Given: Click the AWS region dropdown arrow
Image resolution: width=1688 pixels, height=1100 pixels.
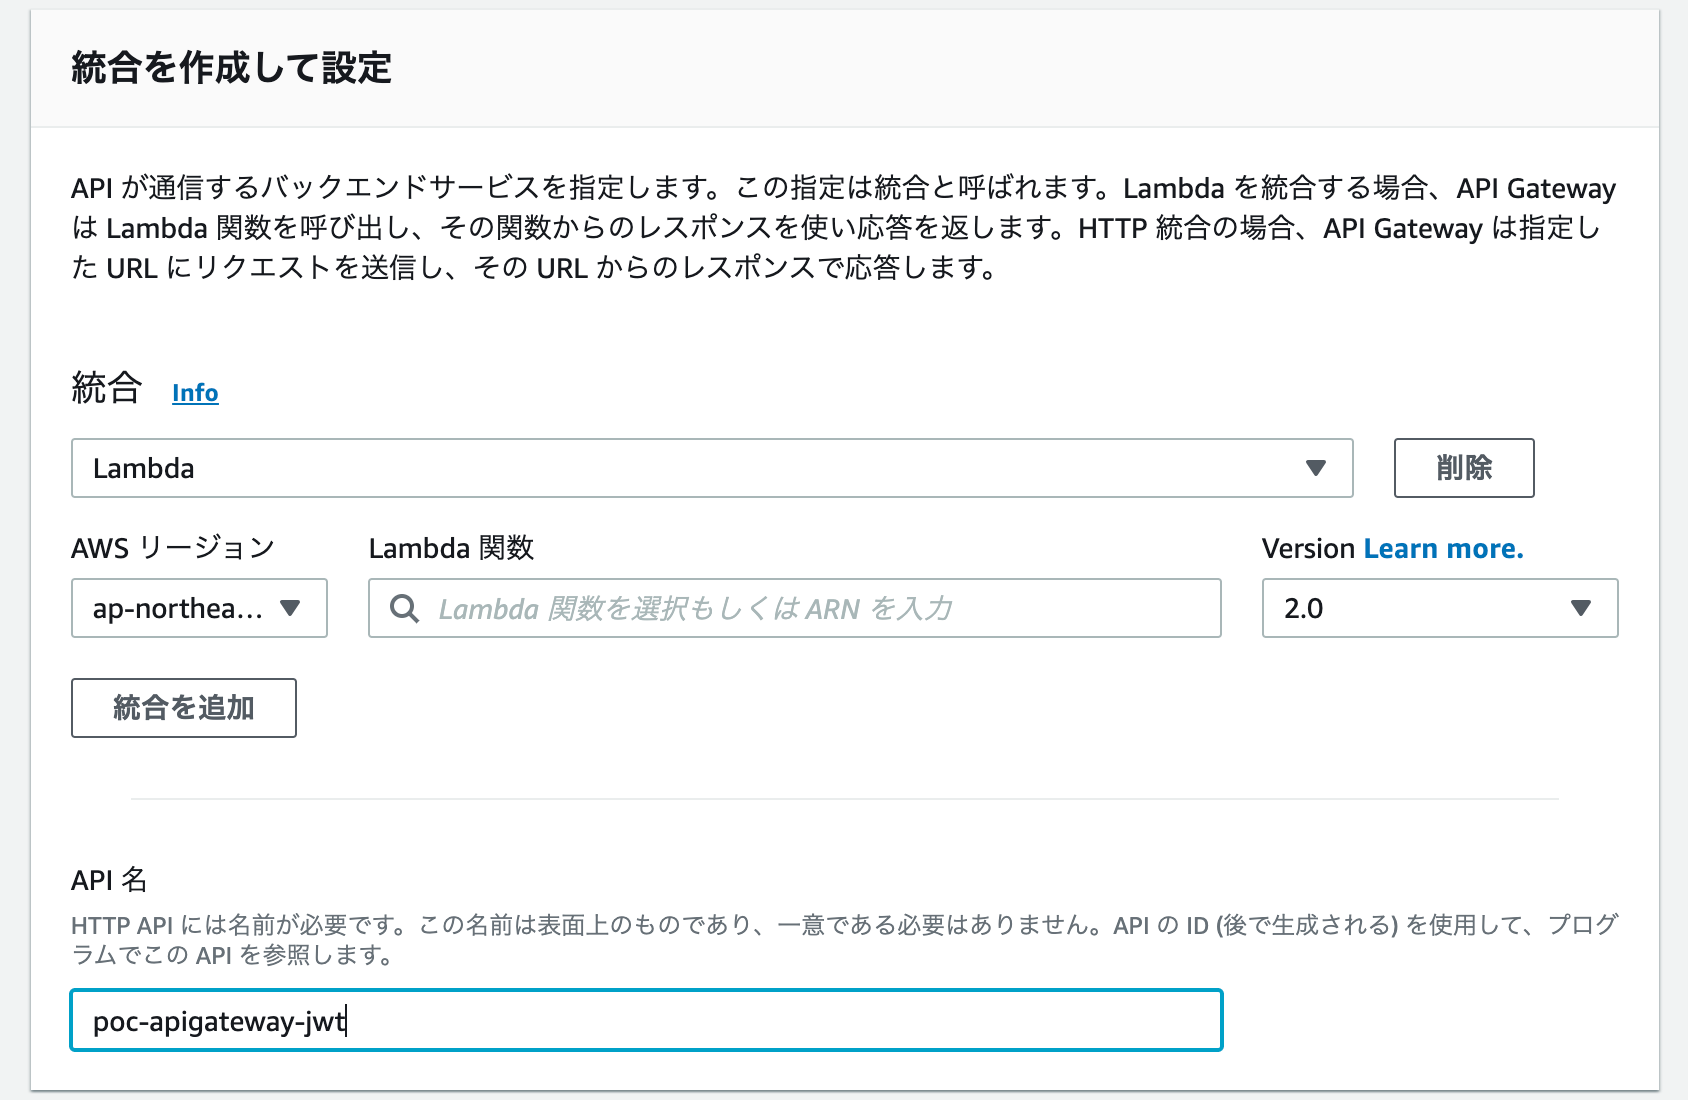Looking at the screenshot, I should [290, 608].
